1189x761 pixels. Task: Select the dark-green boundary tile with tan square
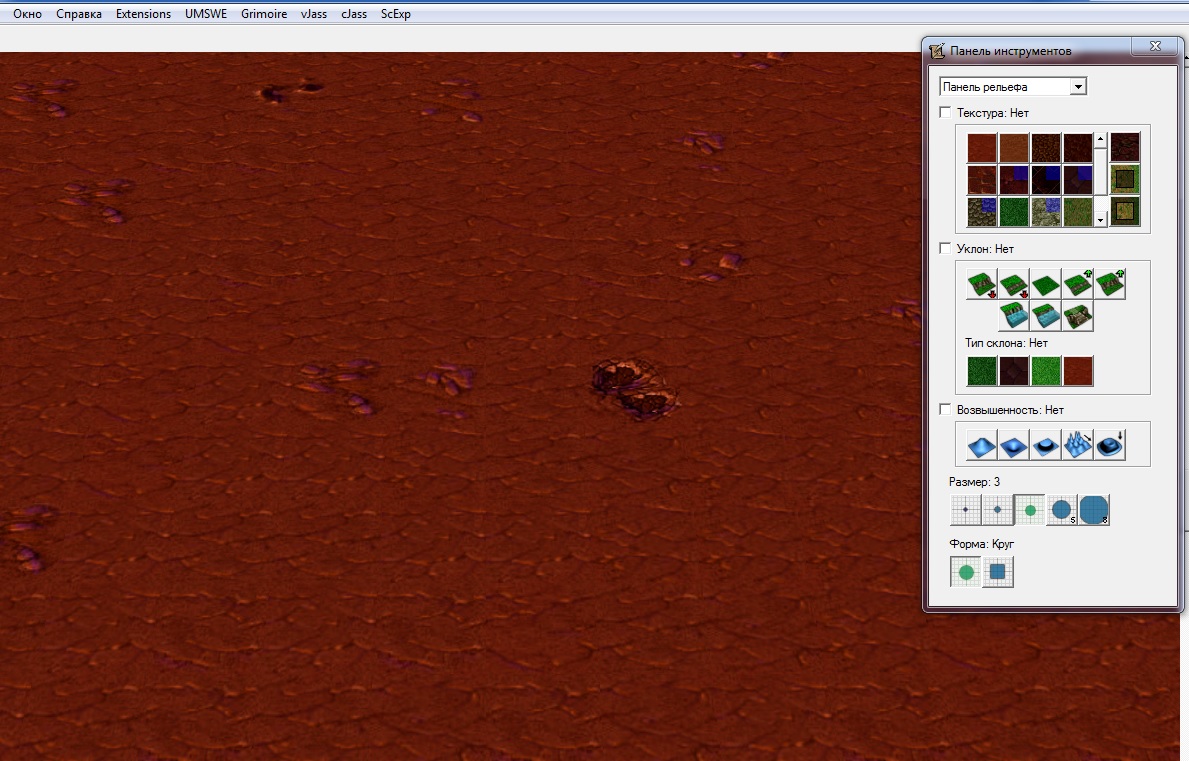(1125, 211)
